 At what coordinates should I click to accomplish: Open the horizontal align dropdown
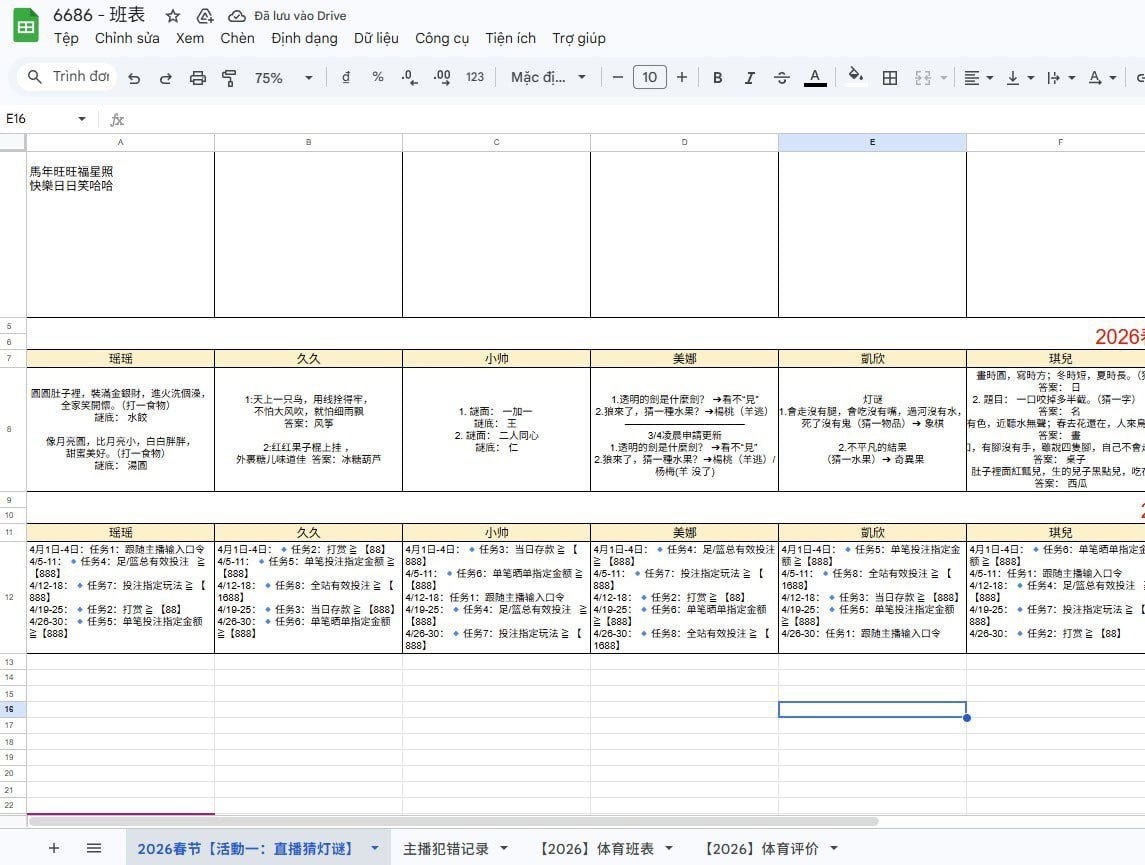point(978,78)
